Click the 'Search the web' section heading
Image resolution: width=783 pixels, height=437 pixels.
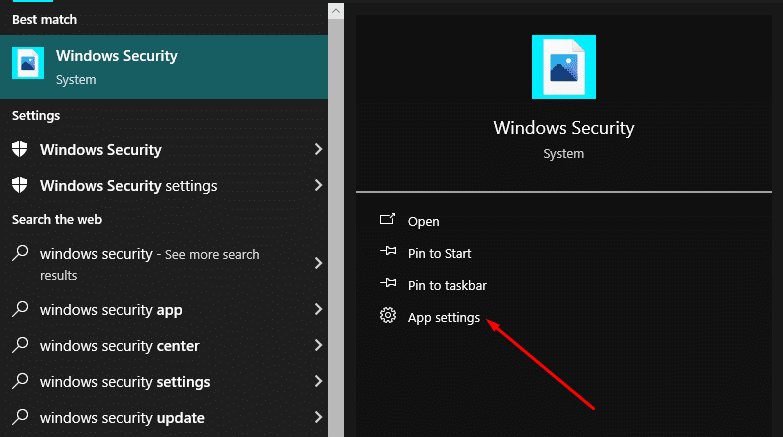[x=57, y=219]
